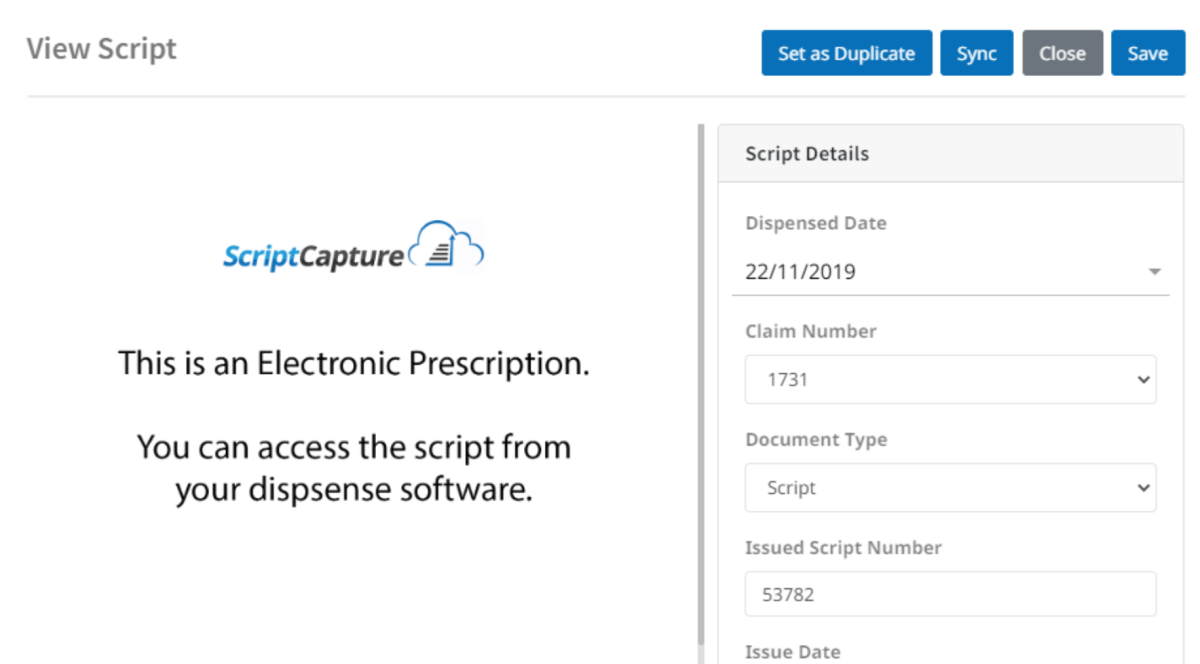The width and height of the screenshot is (1200, 664).
Task: Click the Document Type dropdown chevron
Action: pos(1144,487)
